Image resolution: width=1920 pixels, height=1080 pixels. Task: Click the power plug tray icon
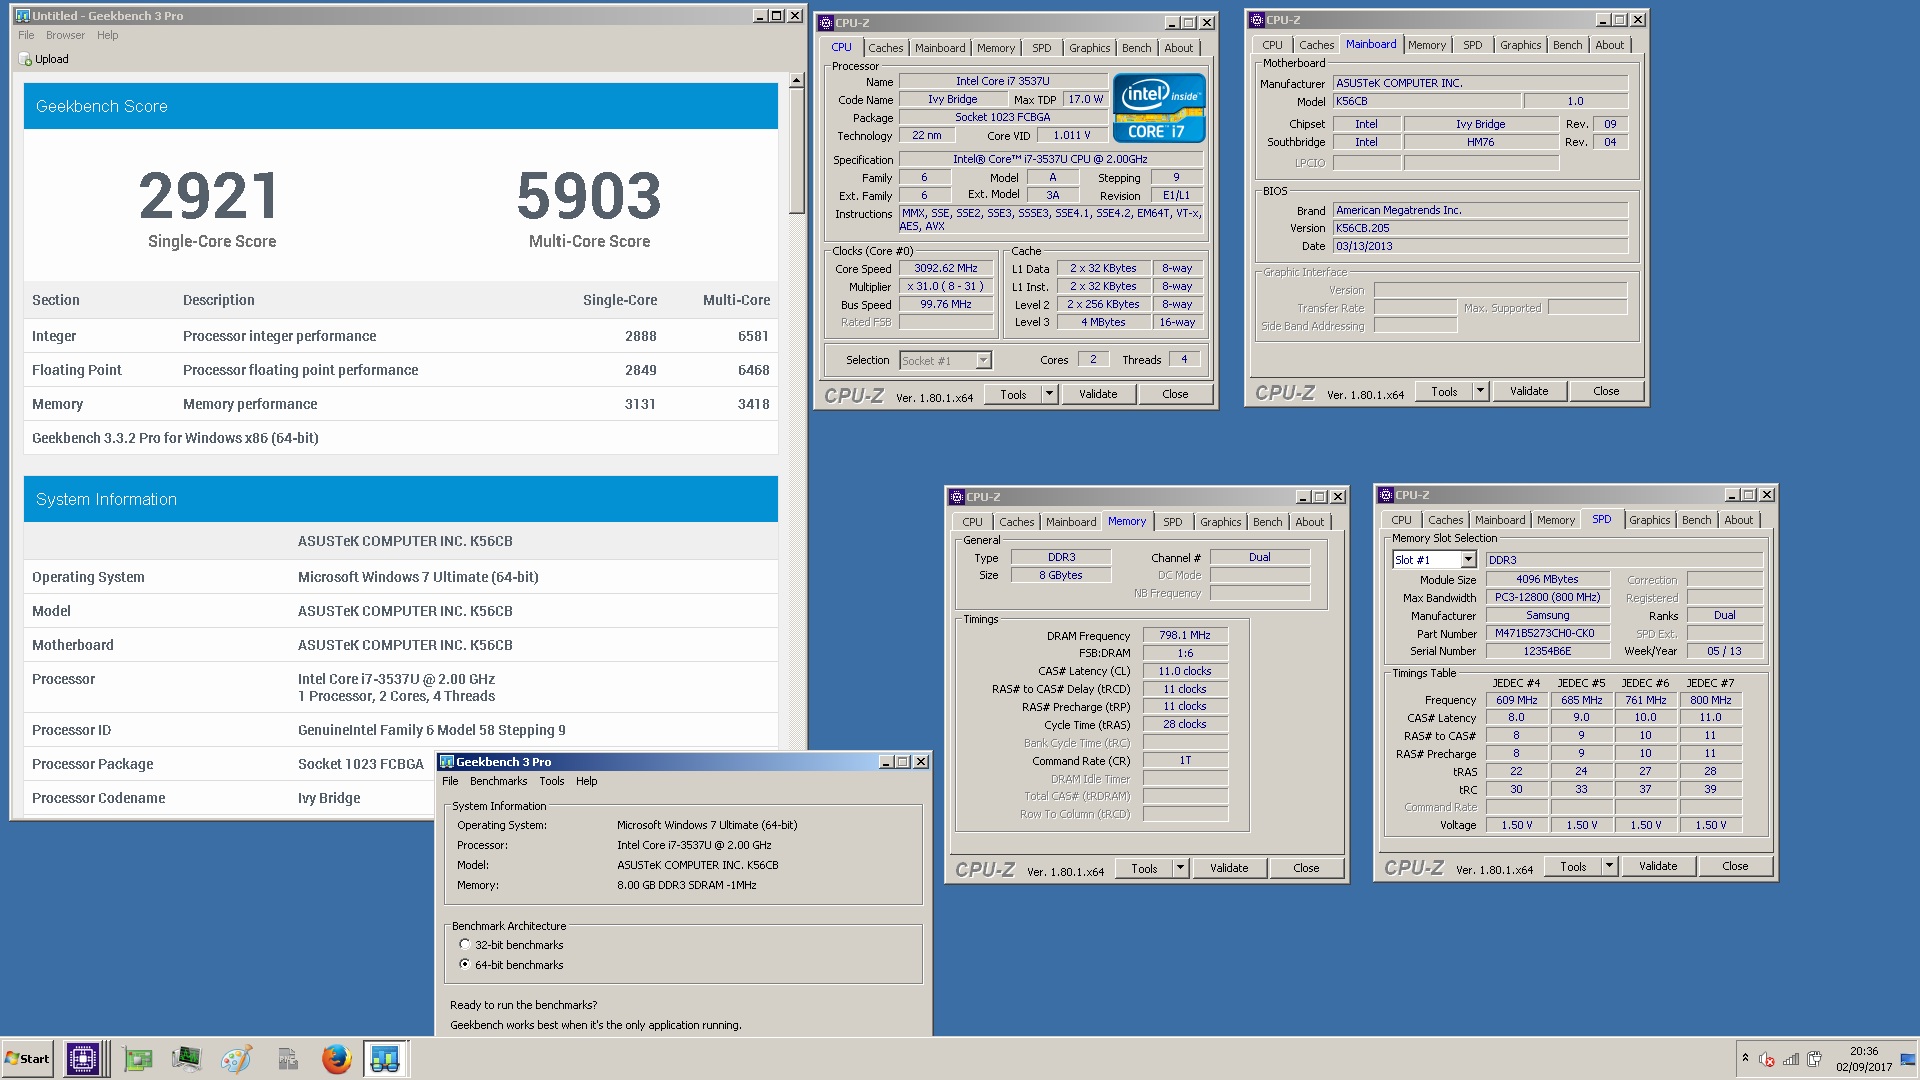[x=1814, y=1059]
